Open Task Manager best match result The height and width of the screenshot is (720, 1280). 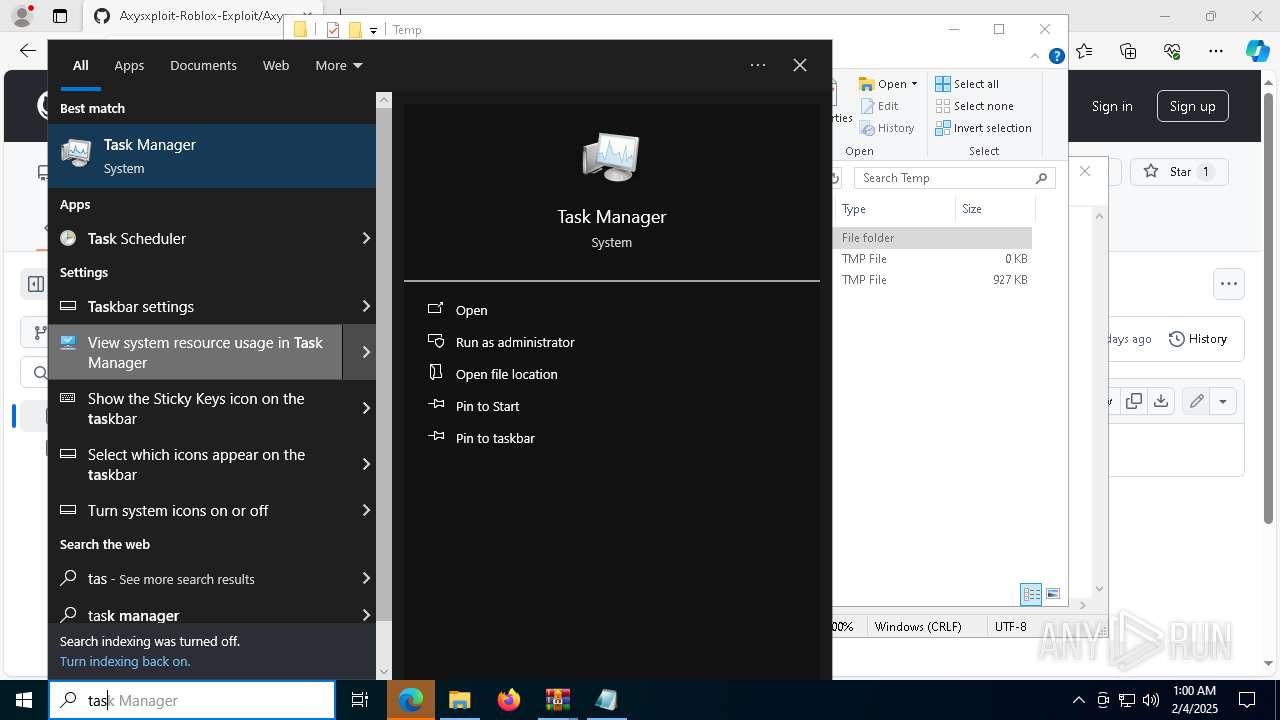point(212,156)
